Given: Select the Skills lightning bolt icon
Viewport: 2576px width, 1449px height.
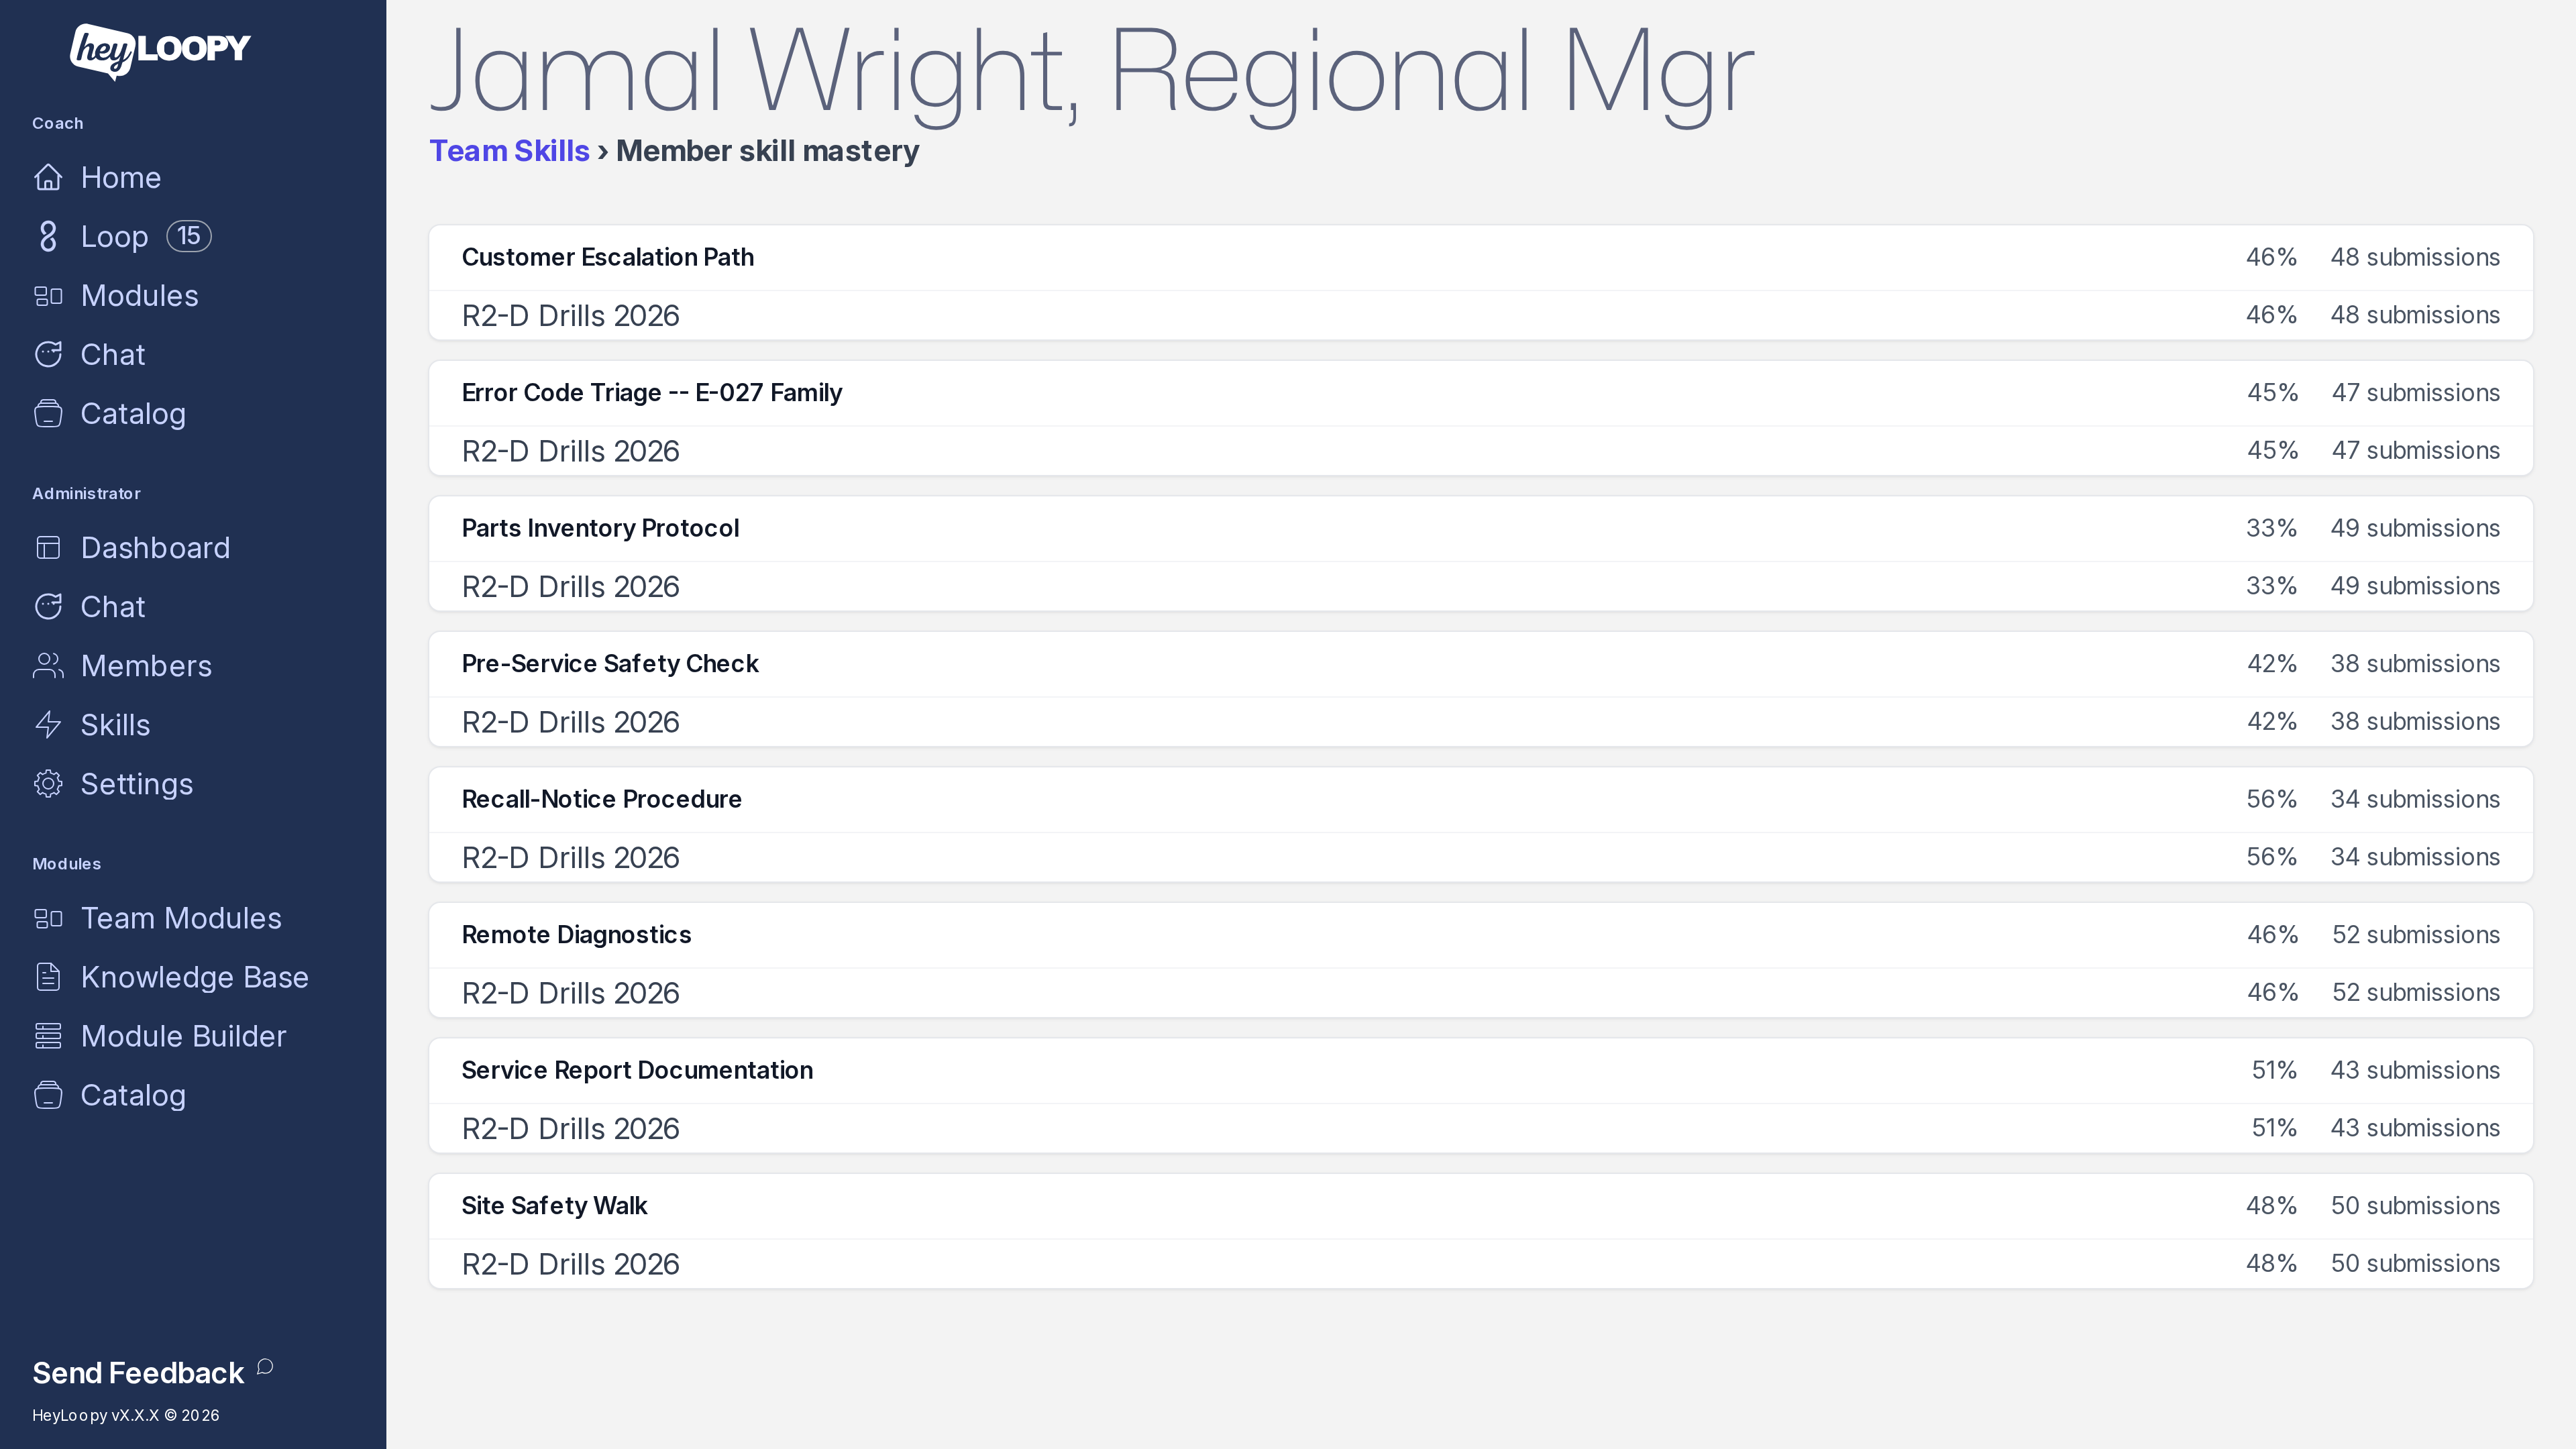Looking at the screenshot, I should 48,724.
